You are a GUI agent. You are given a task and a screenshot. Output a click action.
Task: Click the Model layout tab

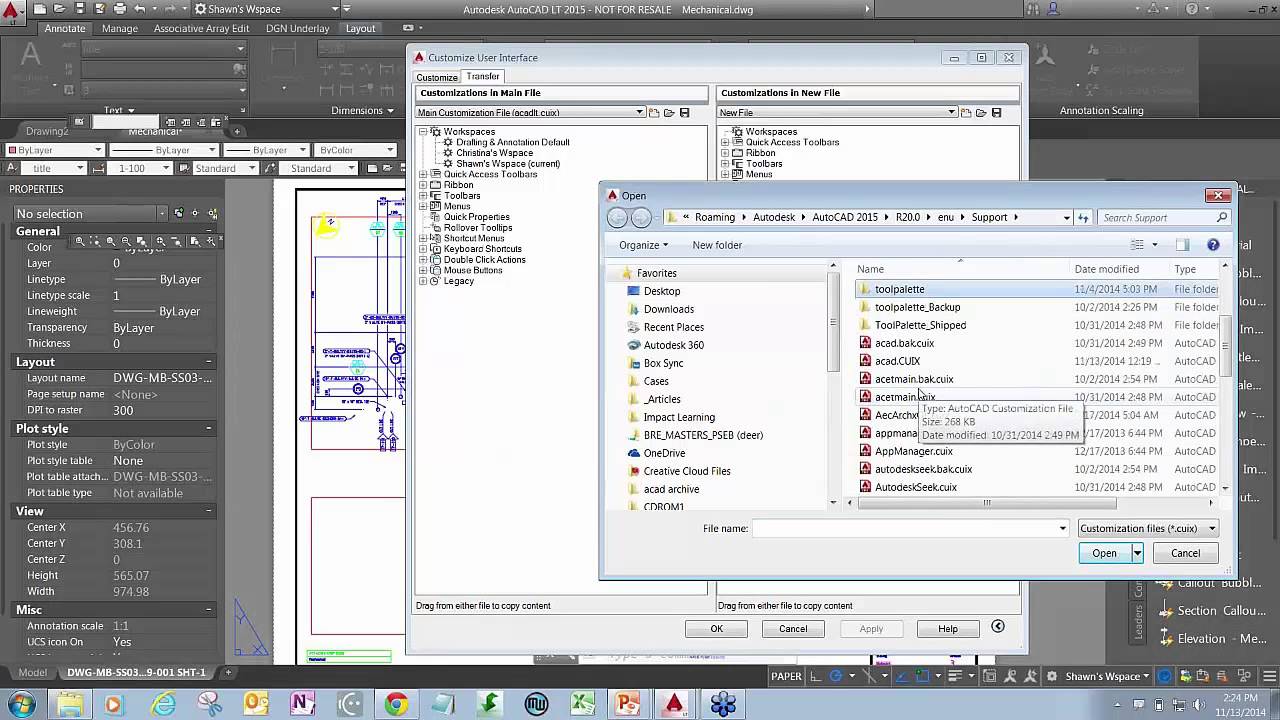(32, 672)
